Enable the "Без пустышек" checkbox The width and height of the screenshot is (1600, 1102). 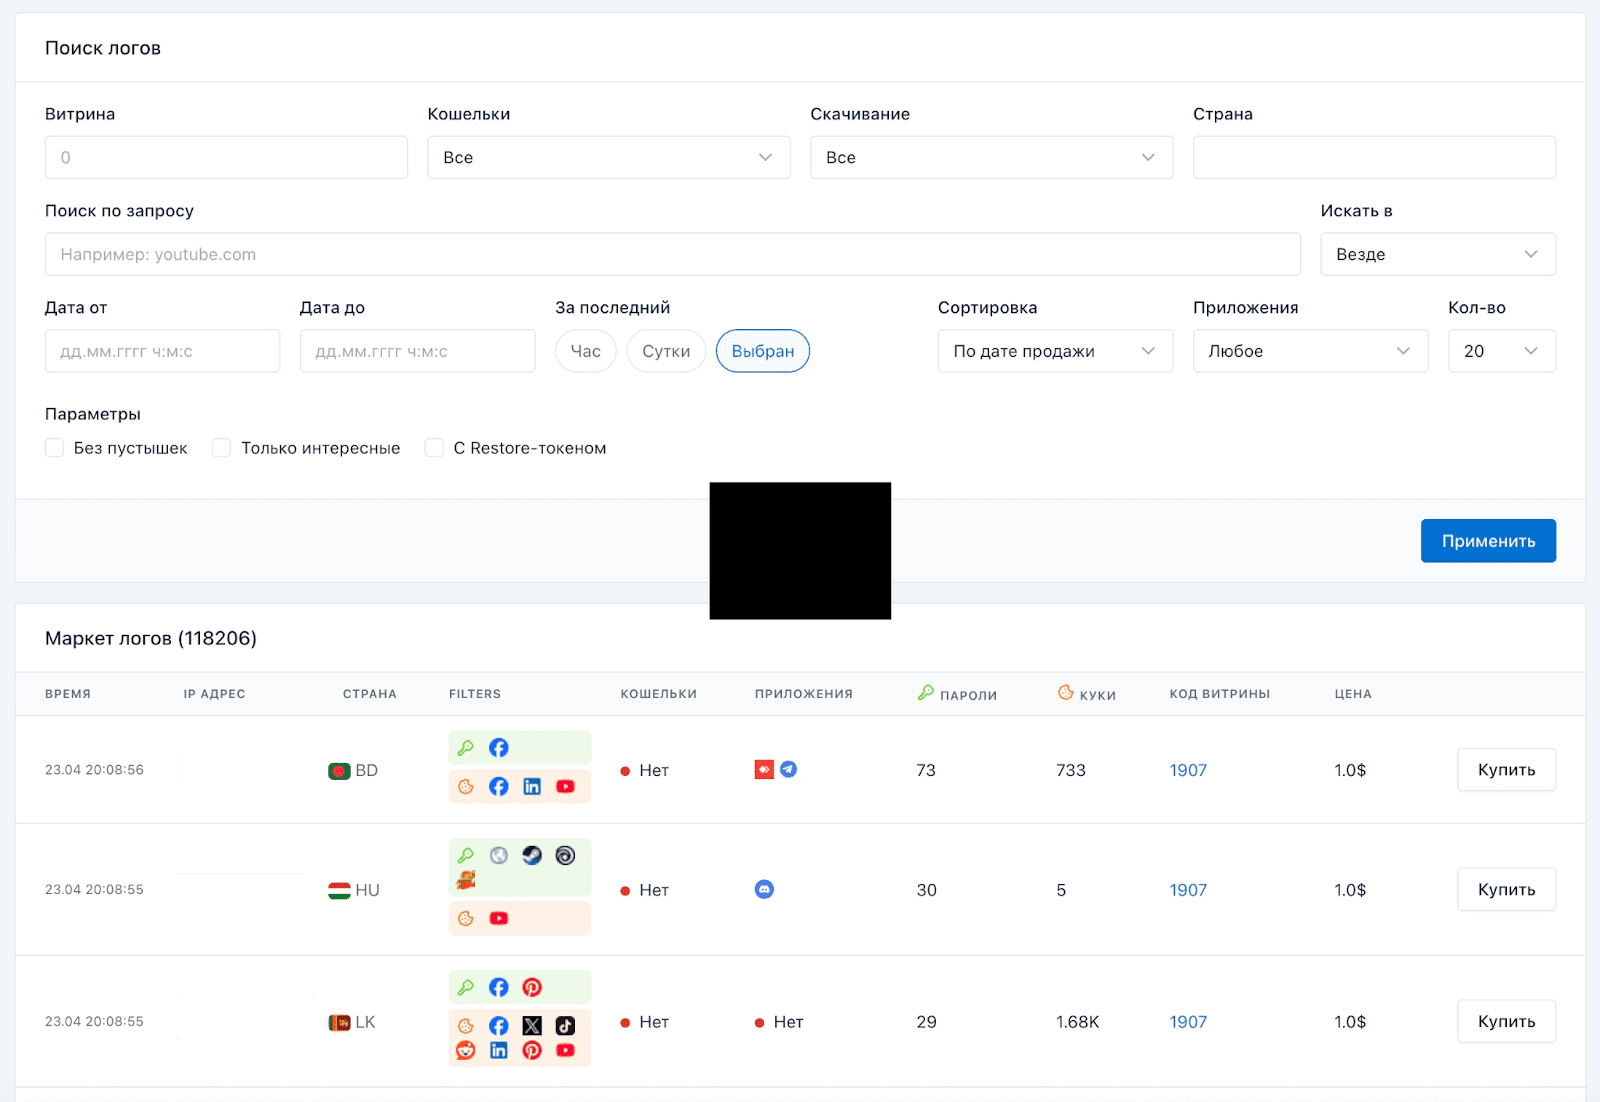(55, 448)
